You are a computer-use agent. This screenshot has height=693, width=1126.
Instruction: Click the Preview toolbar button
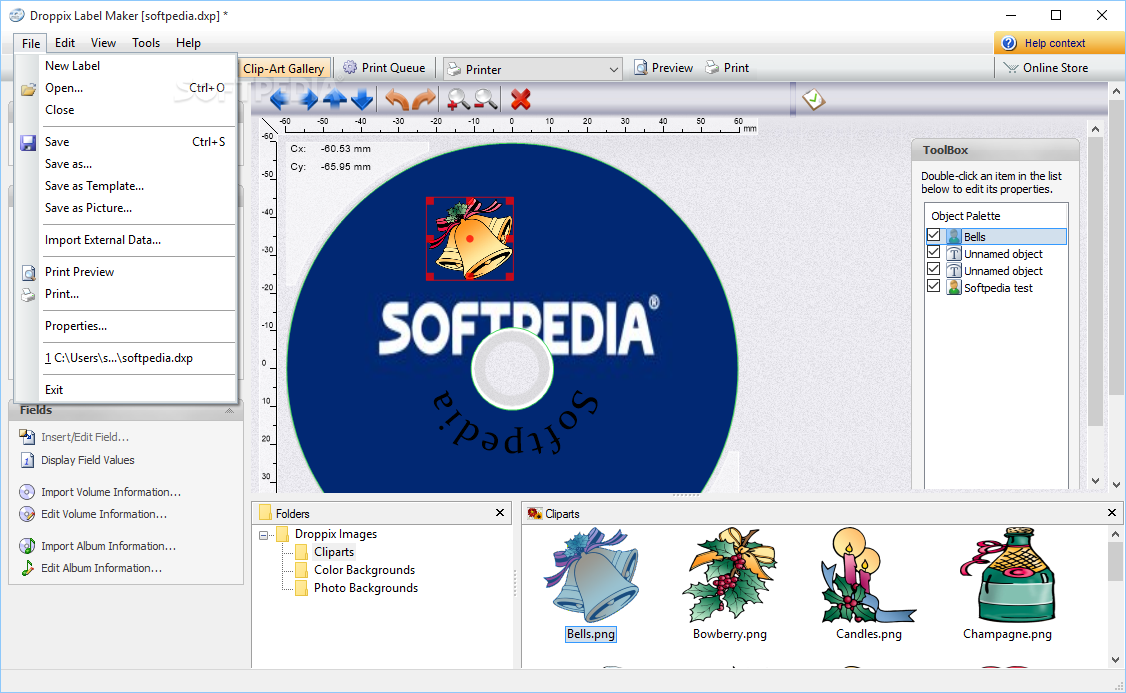(x=664, y=68)
